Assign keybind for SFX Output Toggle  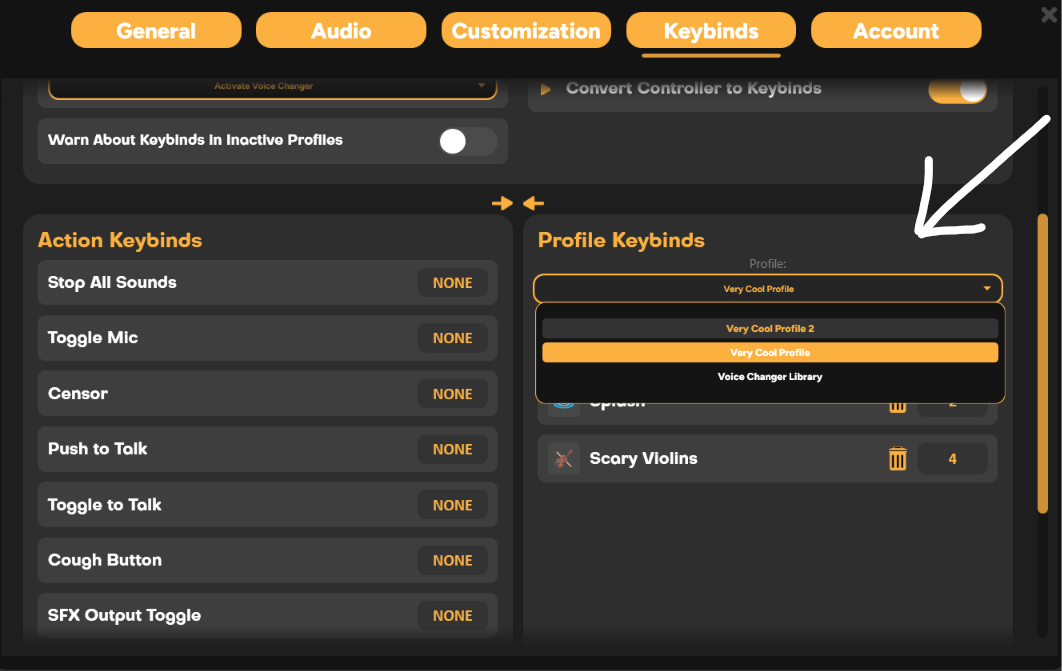452,616
